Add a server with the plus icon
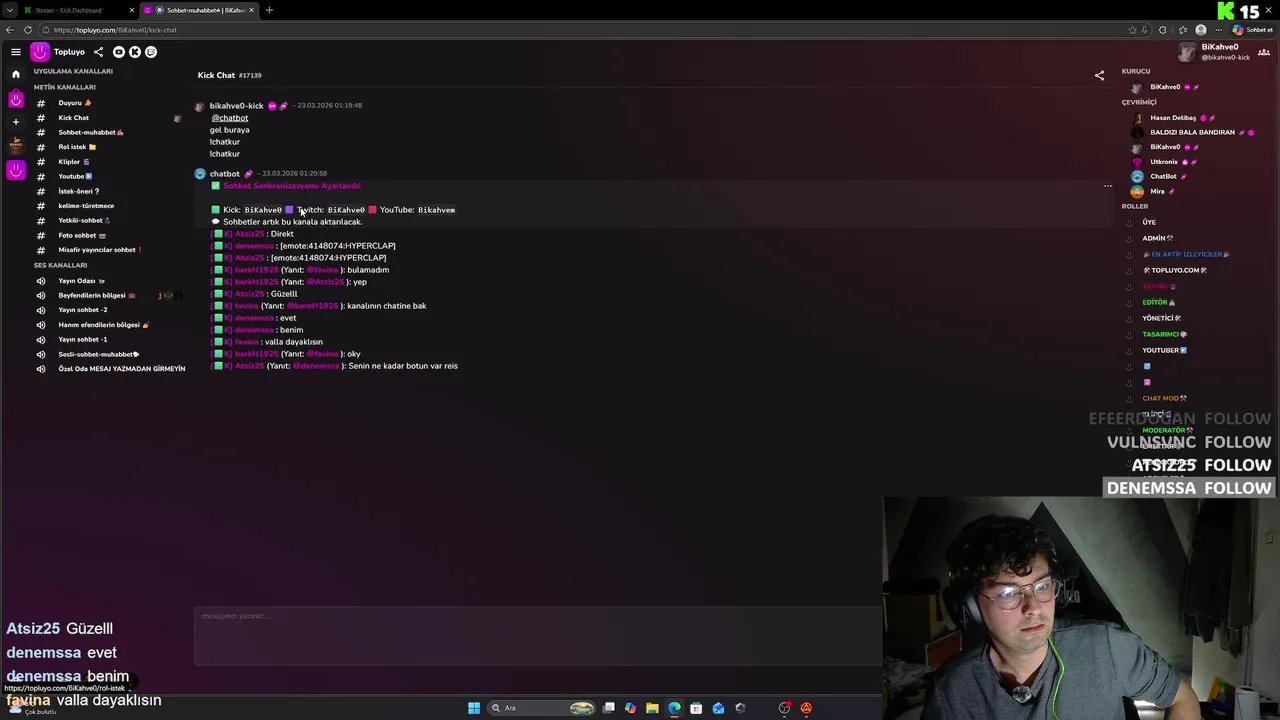 point(15,122)
